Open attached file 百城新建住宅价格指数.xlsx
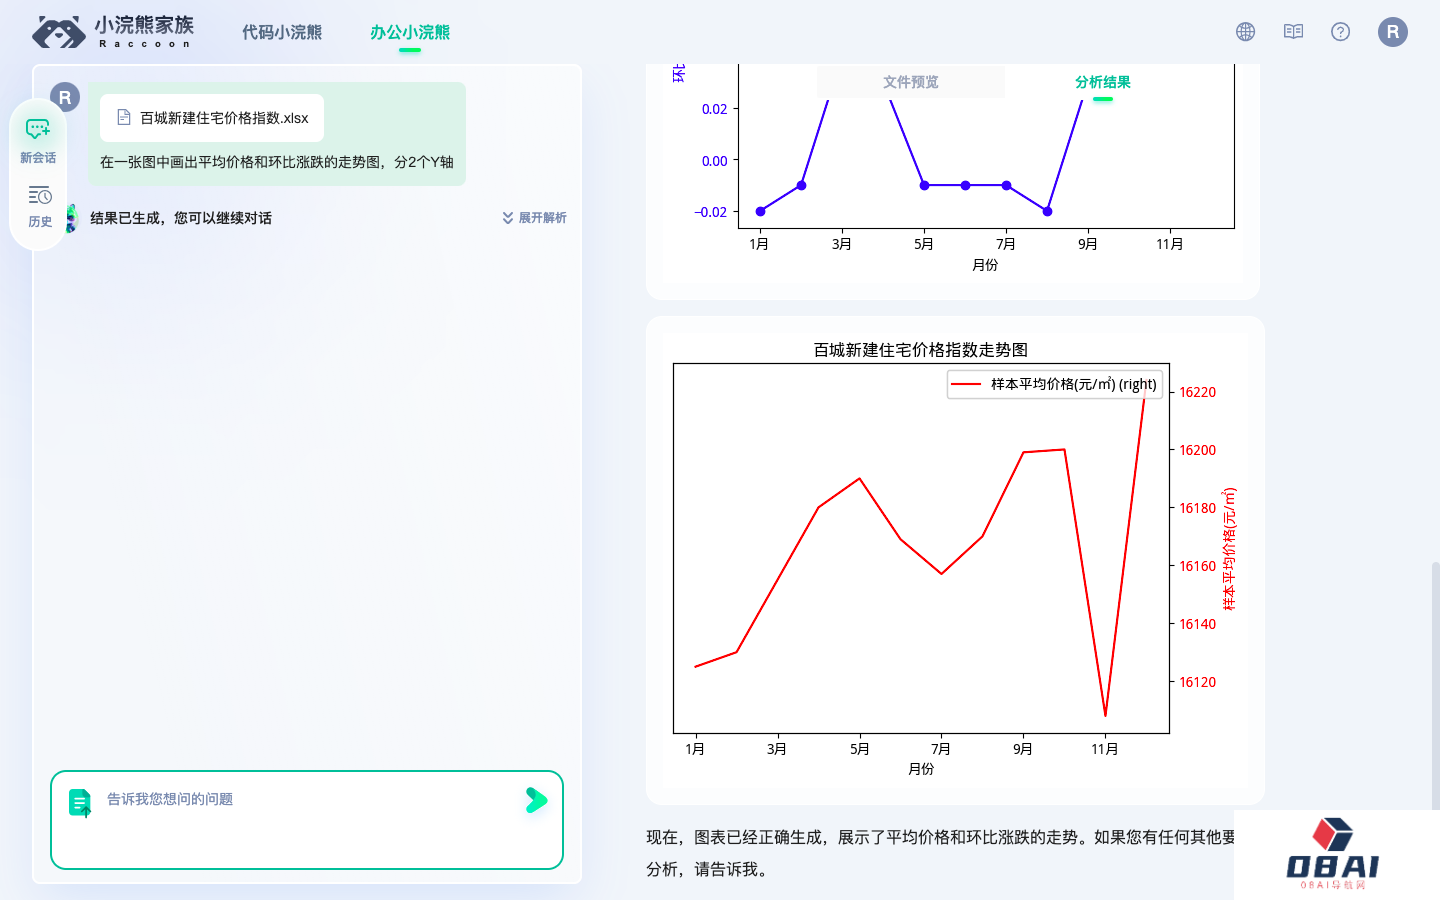 (x=212, y=118)
